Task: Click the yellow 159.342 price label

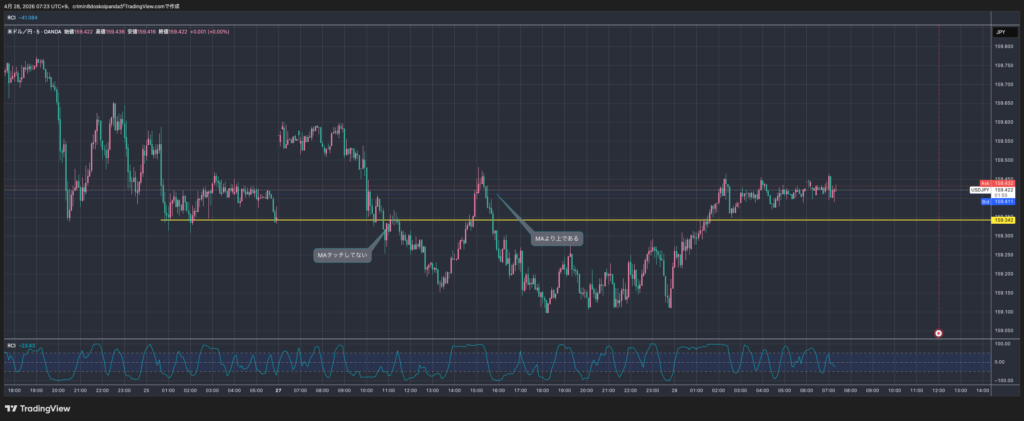Action: [1004, 220]
